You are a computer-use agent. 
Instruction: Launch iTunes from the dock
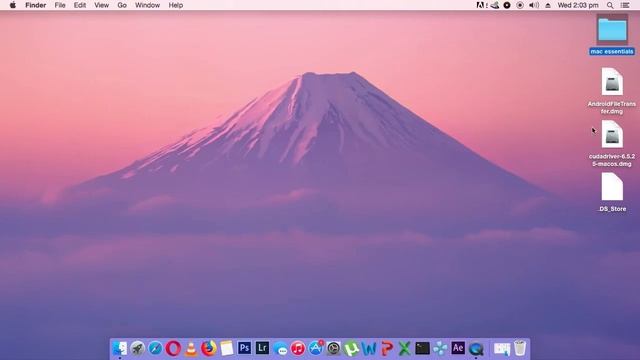[298, 349]
